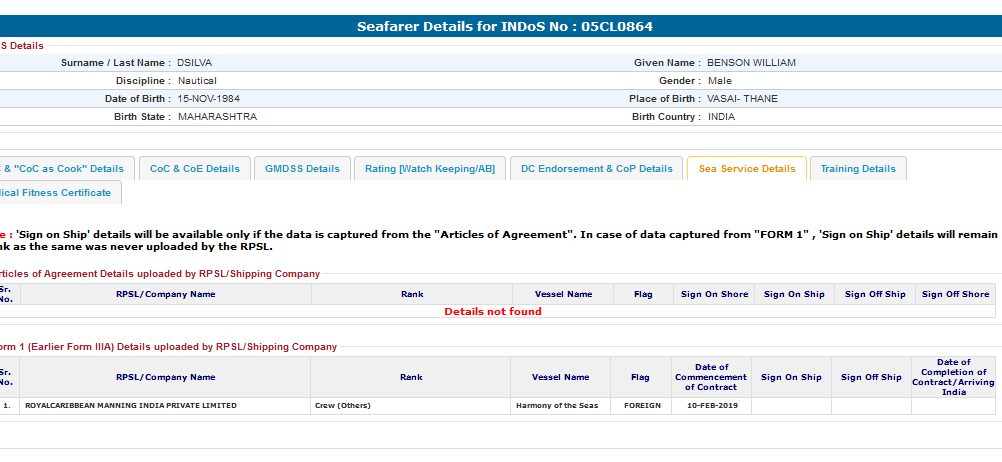Click the Seafarer Details header title
1002x462 pixels.
point(505,26)
